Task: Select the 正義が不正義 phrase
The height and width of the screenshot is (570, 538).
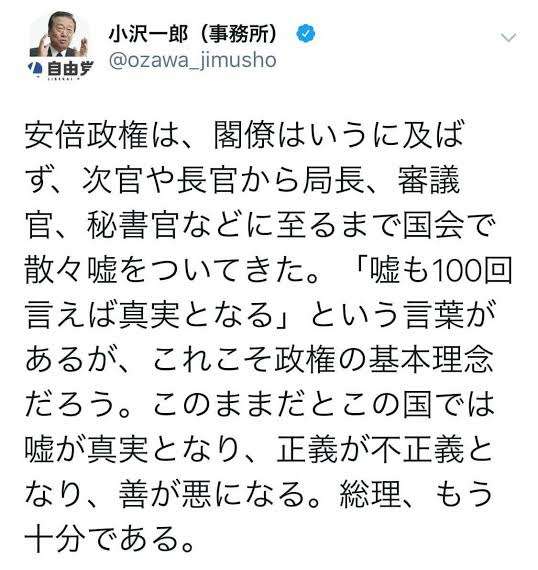Action: click(x=370, y=450)
